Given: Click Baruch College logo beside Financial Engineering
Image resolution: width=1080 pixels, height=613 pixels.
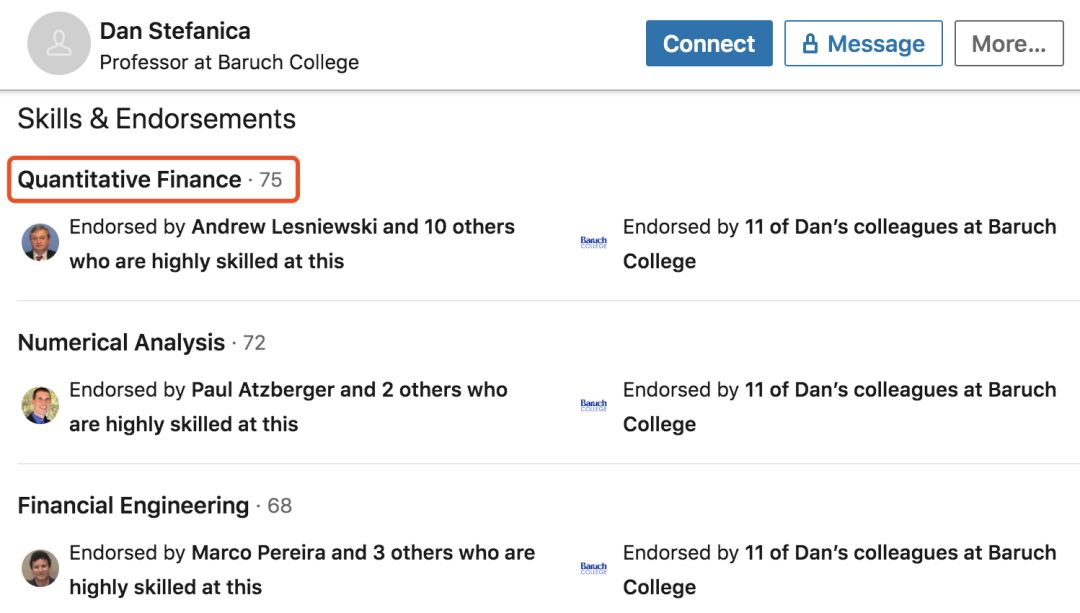Looking at the screenshot, I should click(594, 569).
